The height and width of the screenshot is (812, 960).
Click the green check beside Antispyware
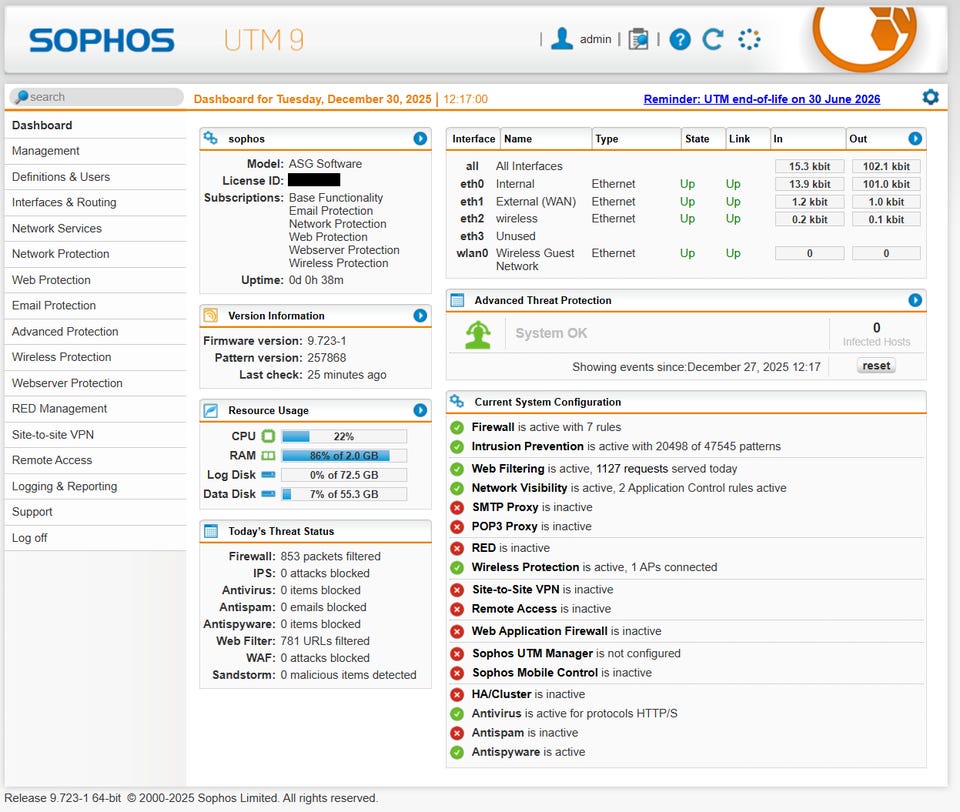tap(457, 752)
